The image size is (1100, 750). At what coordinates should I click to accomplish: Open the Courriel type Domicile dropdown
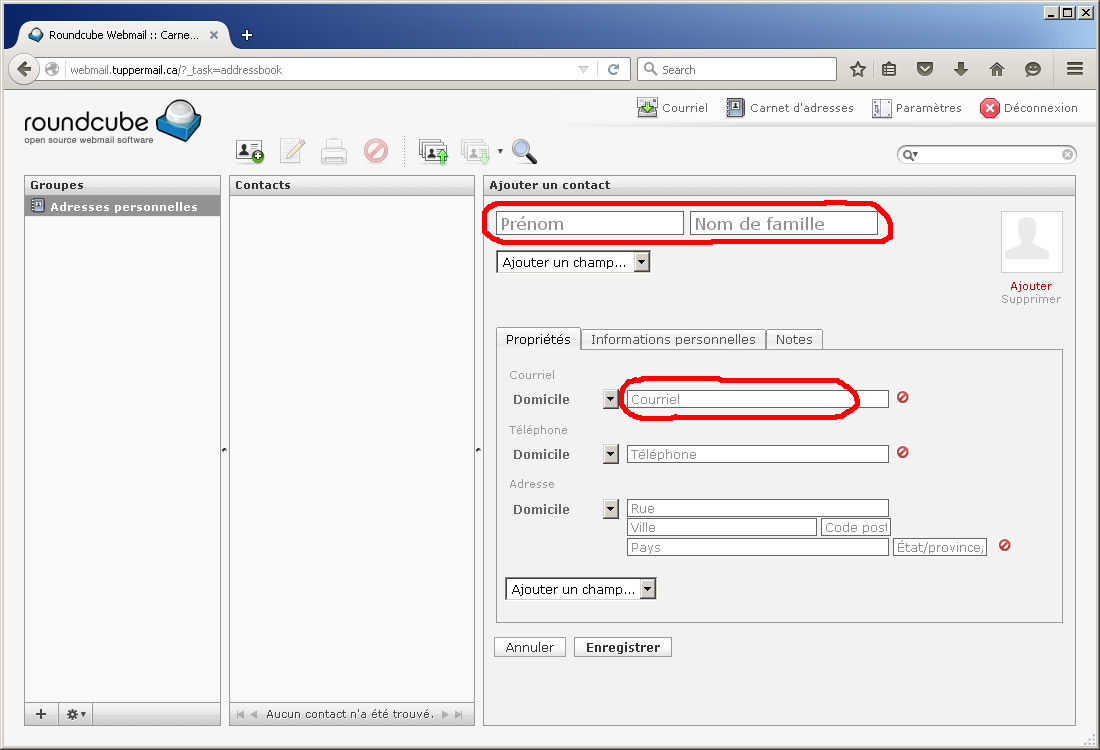[611, 399]
